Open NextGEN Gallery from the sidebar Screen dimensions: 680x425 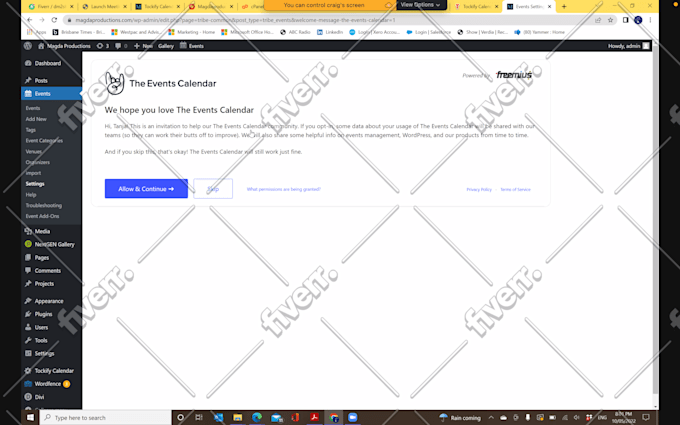click(54, 244)
